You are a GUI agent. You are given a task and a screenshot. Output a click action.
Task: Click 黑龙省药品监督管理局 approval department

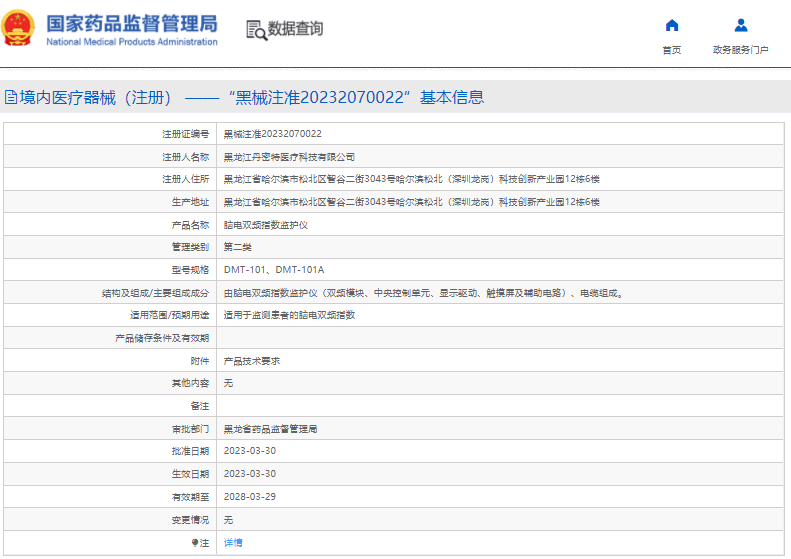270,429
